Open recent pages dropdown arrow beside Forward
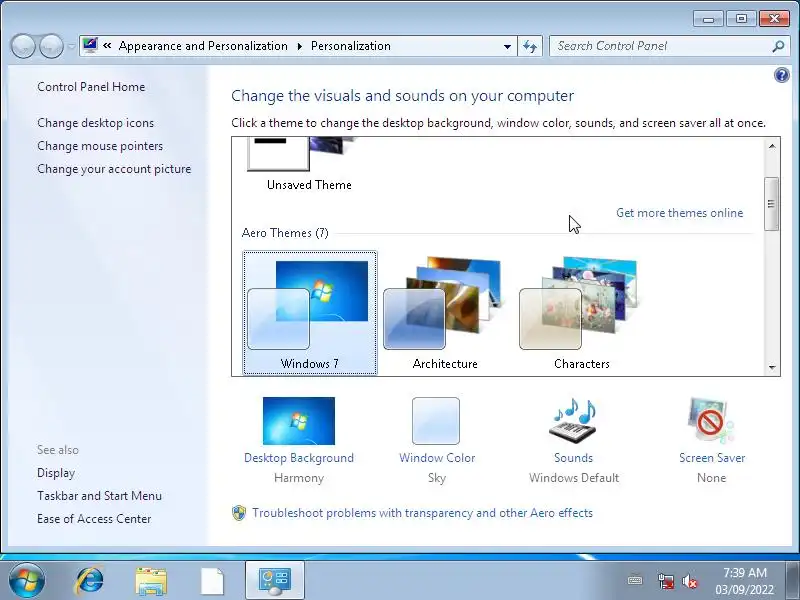 click(x=71, y=46)
